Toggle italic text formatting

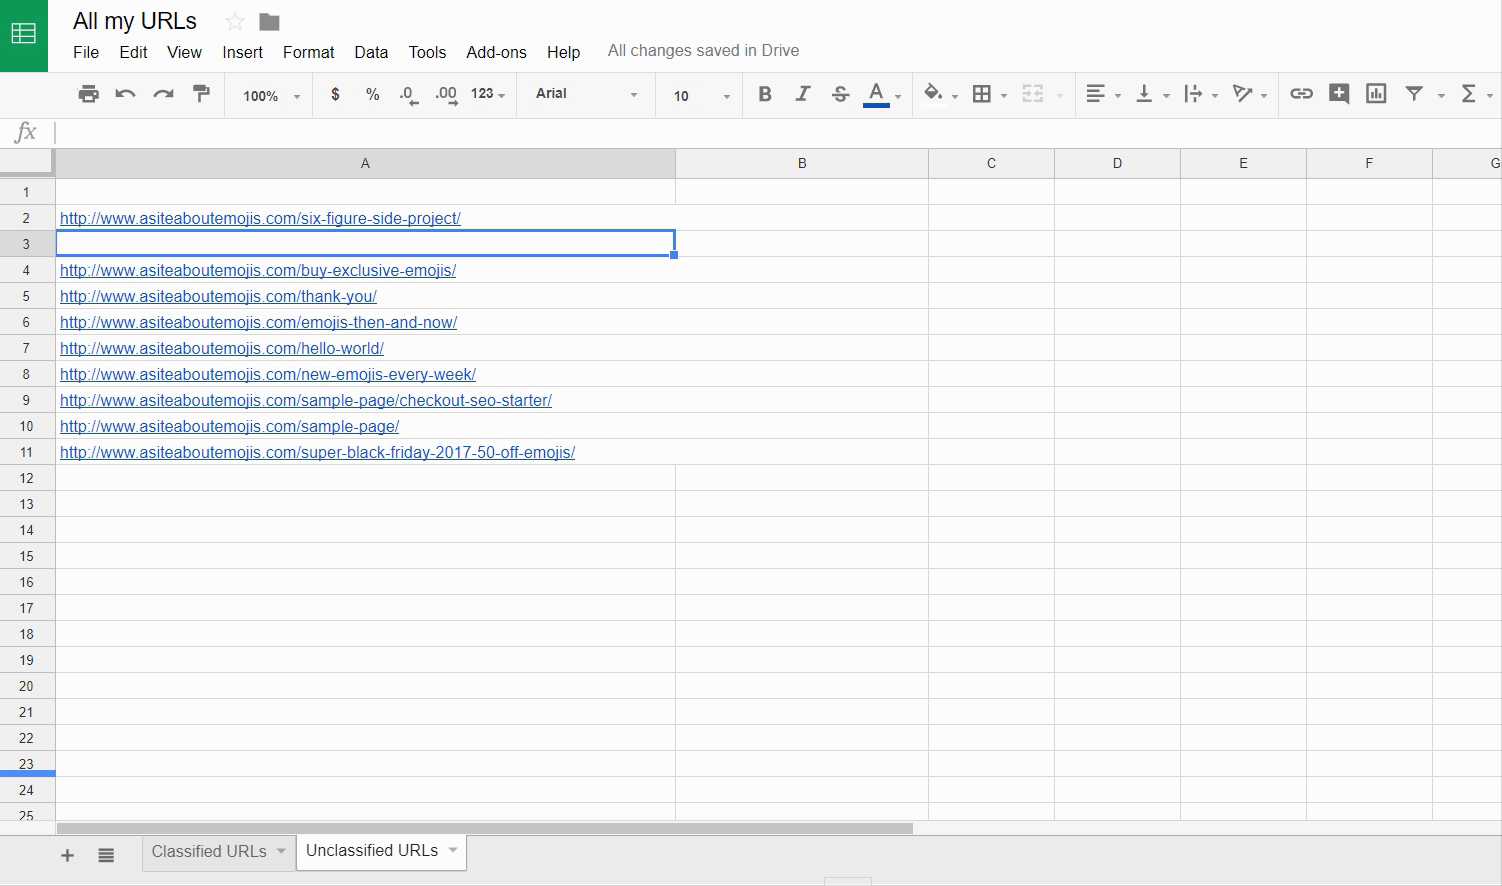coord(802,94)
